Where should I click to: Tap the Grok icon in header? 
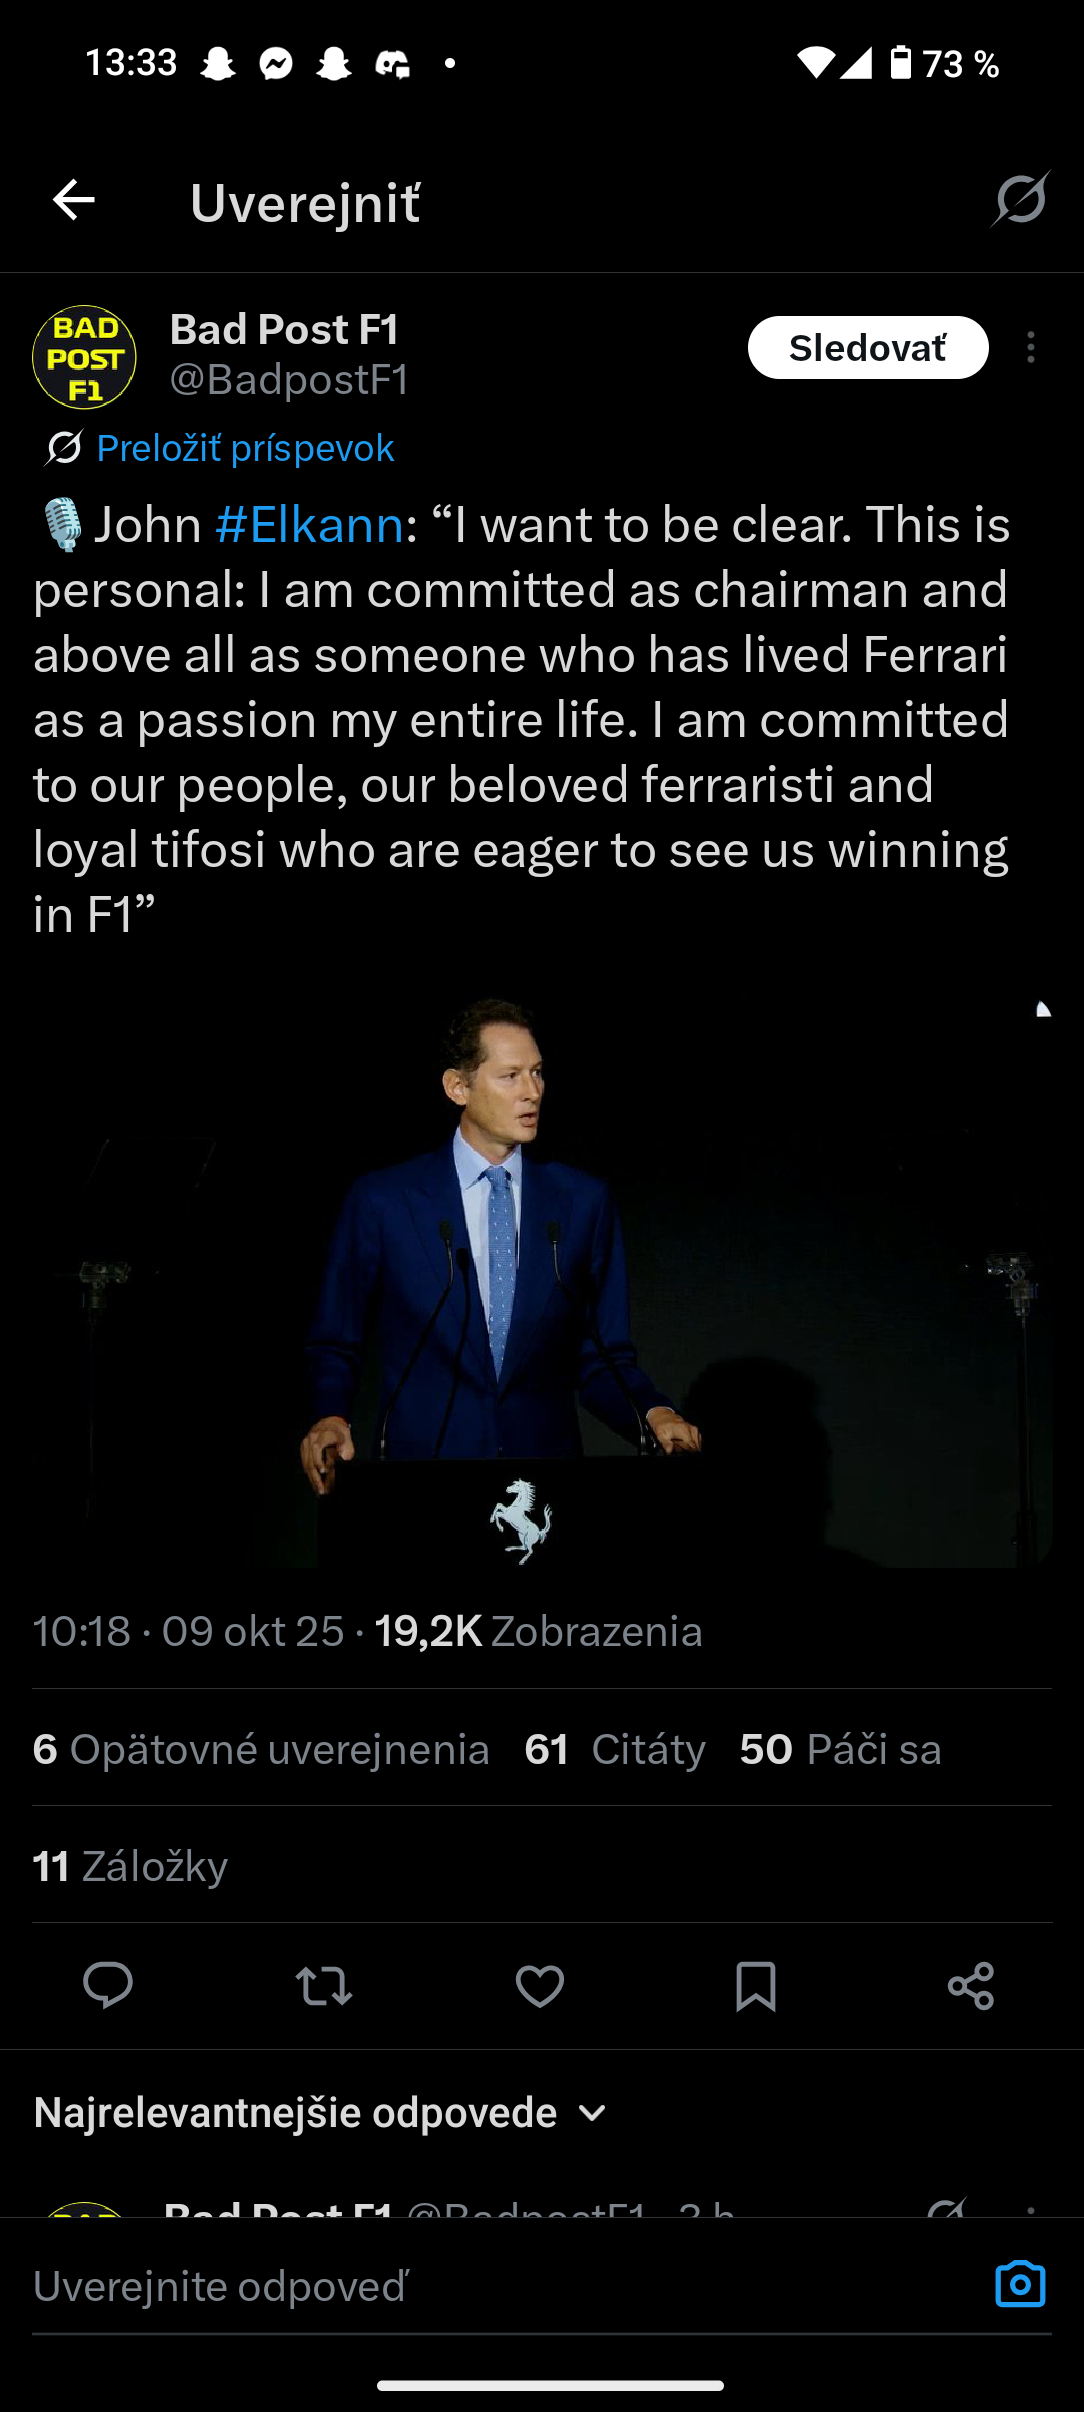click(1020, 199)
